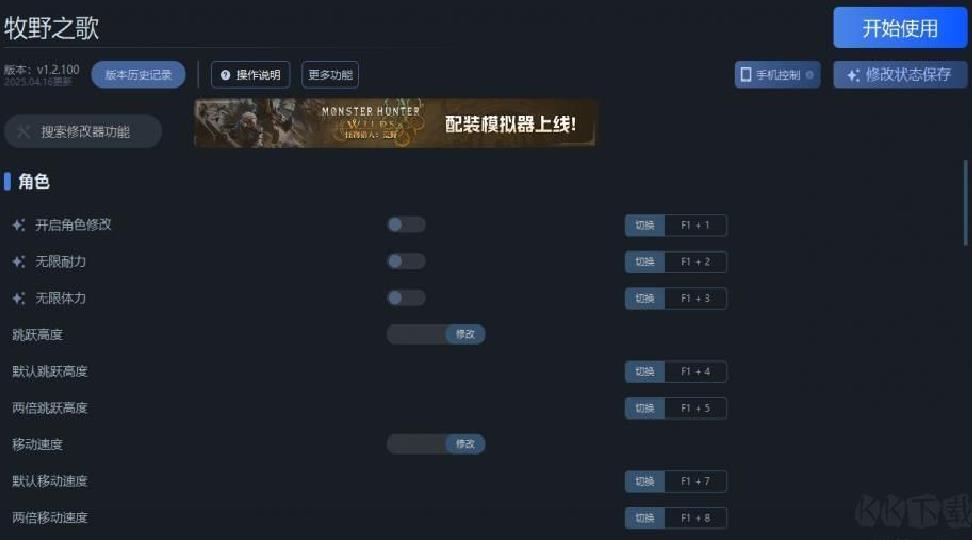
Task: Open 版本历史记录
Action: point(138,75)
